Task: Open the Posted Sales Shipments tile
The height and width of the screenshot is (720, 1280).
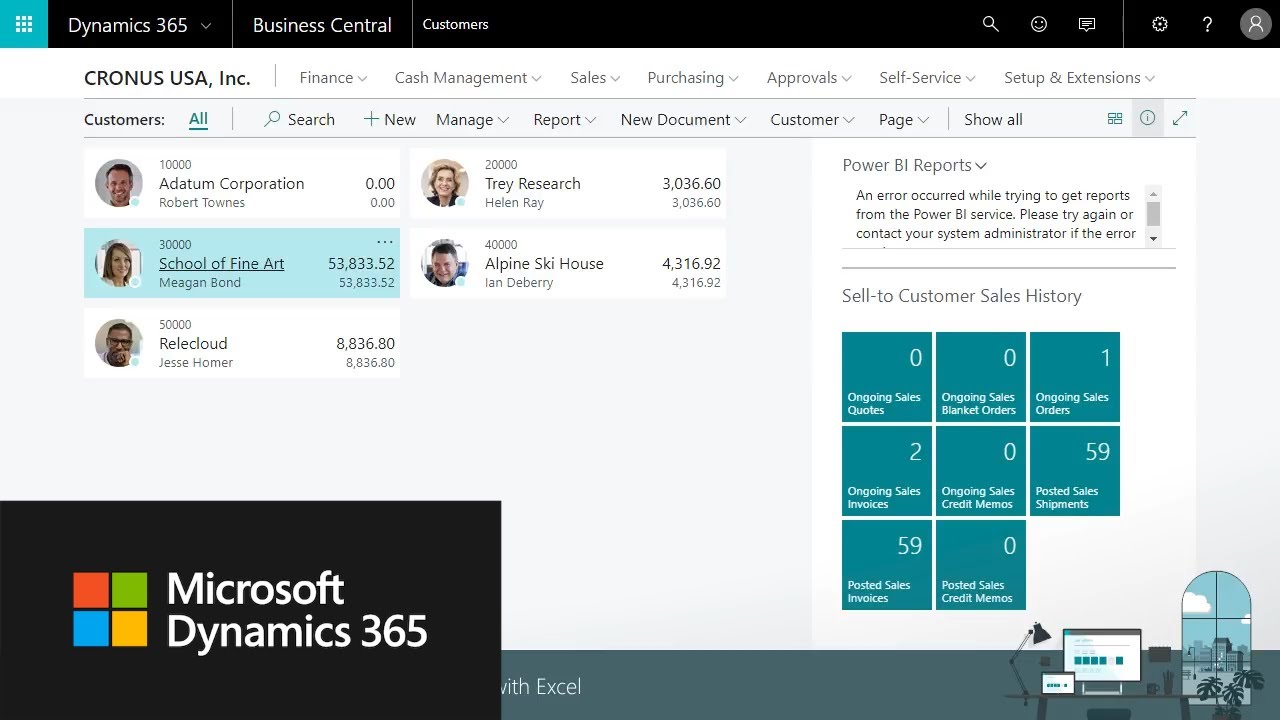Action: 1074,471
